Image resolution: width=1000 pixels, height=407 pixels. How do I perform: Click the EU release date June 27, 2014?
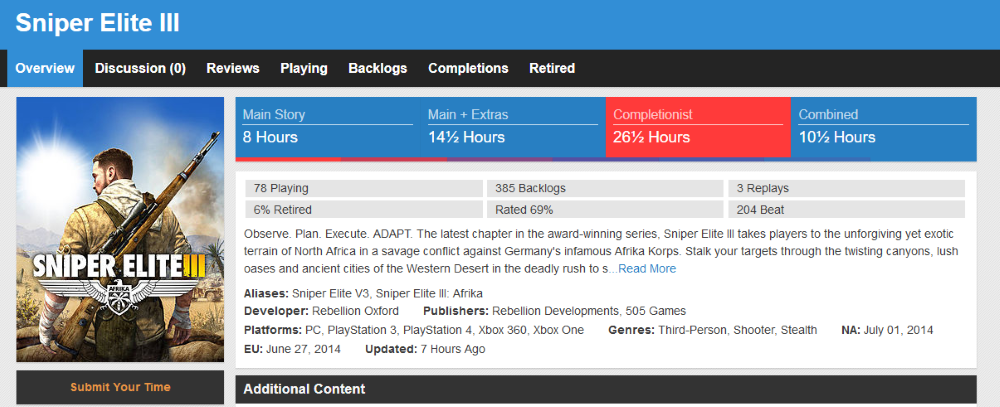(303, 350)
